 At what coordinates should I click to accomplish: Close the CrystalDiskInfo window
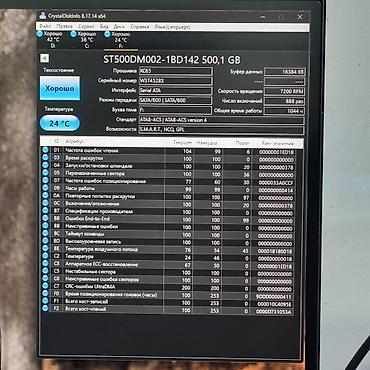point(300,17)
